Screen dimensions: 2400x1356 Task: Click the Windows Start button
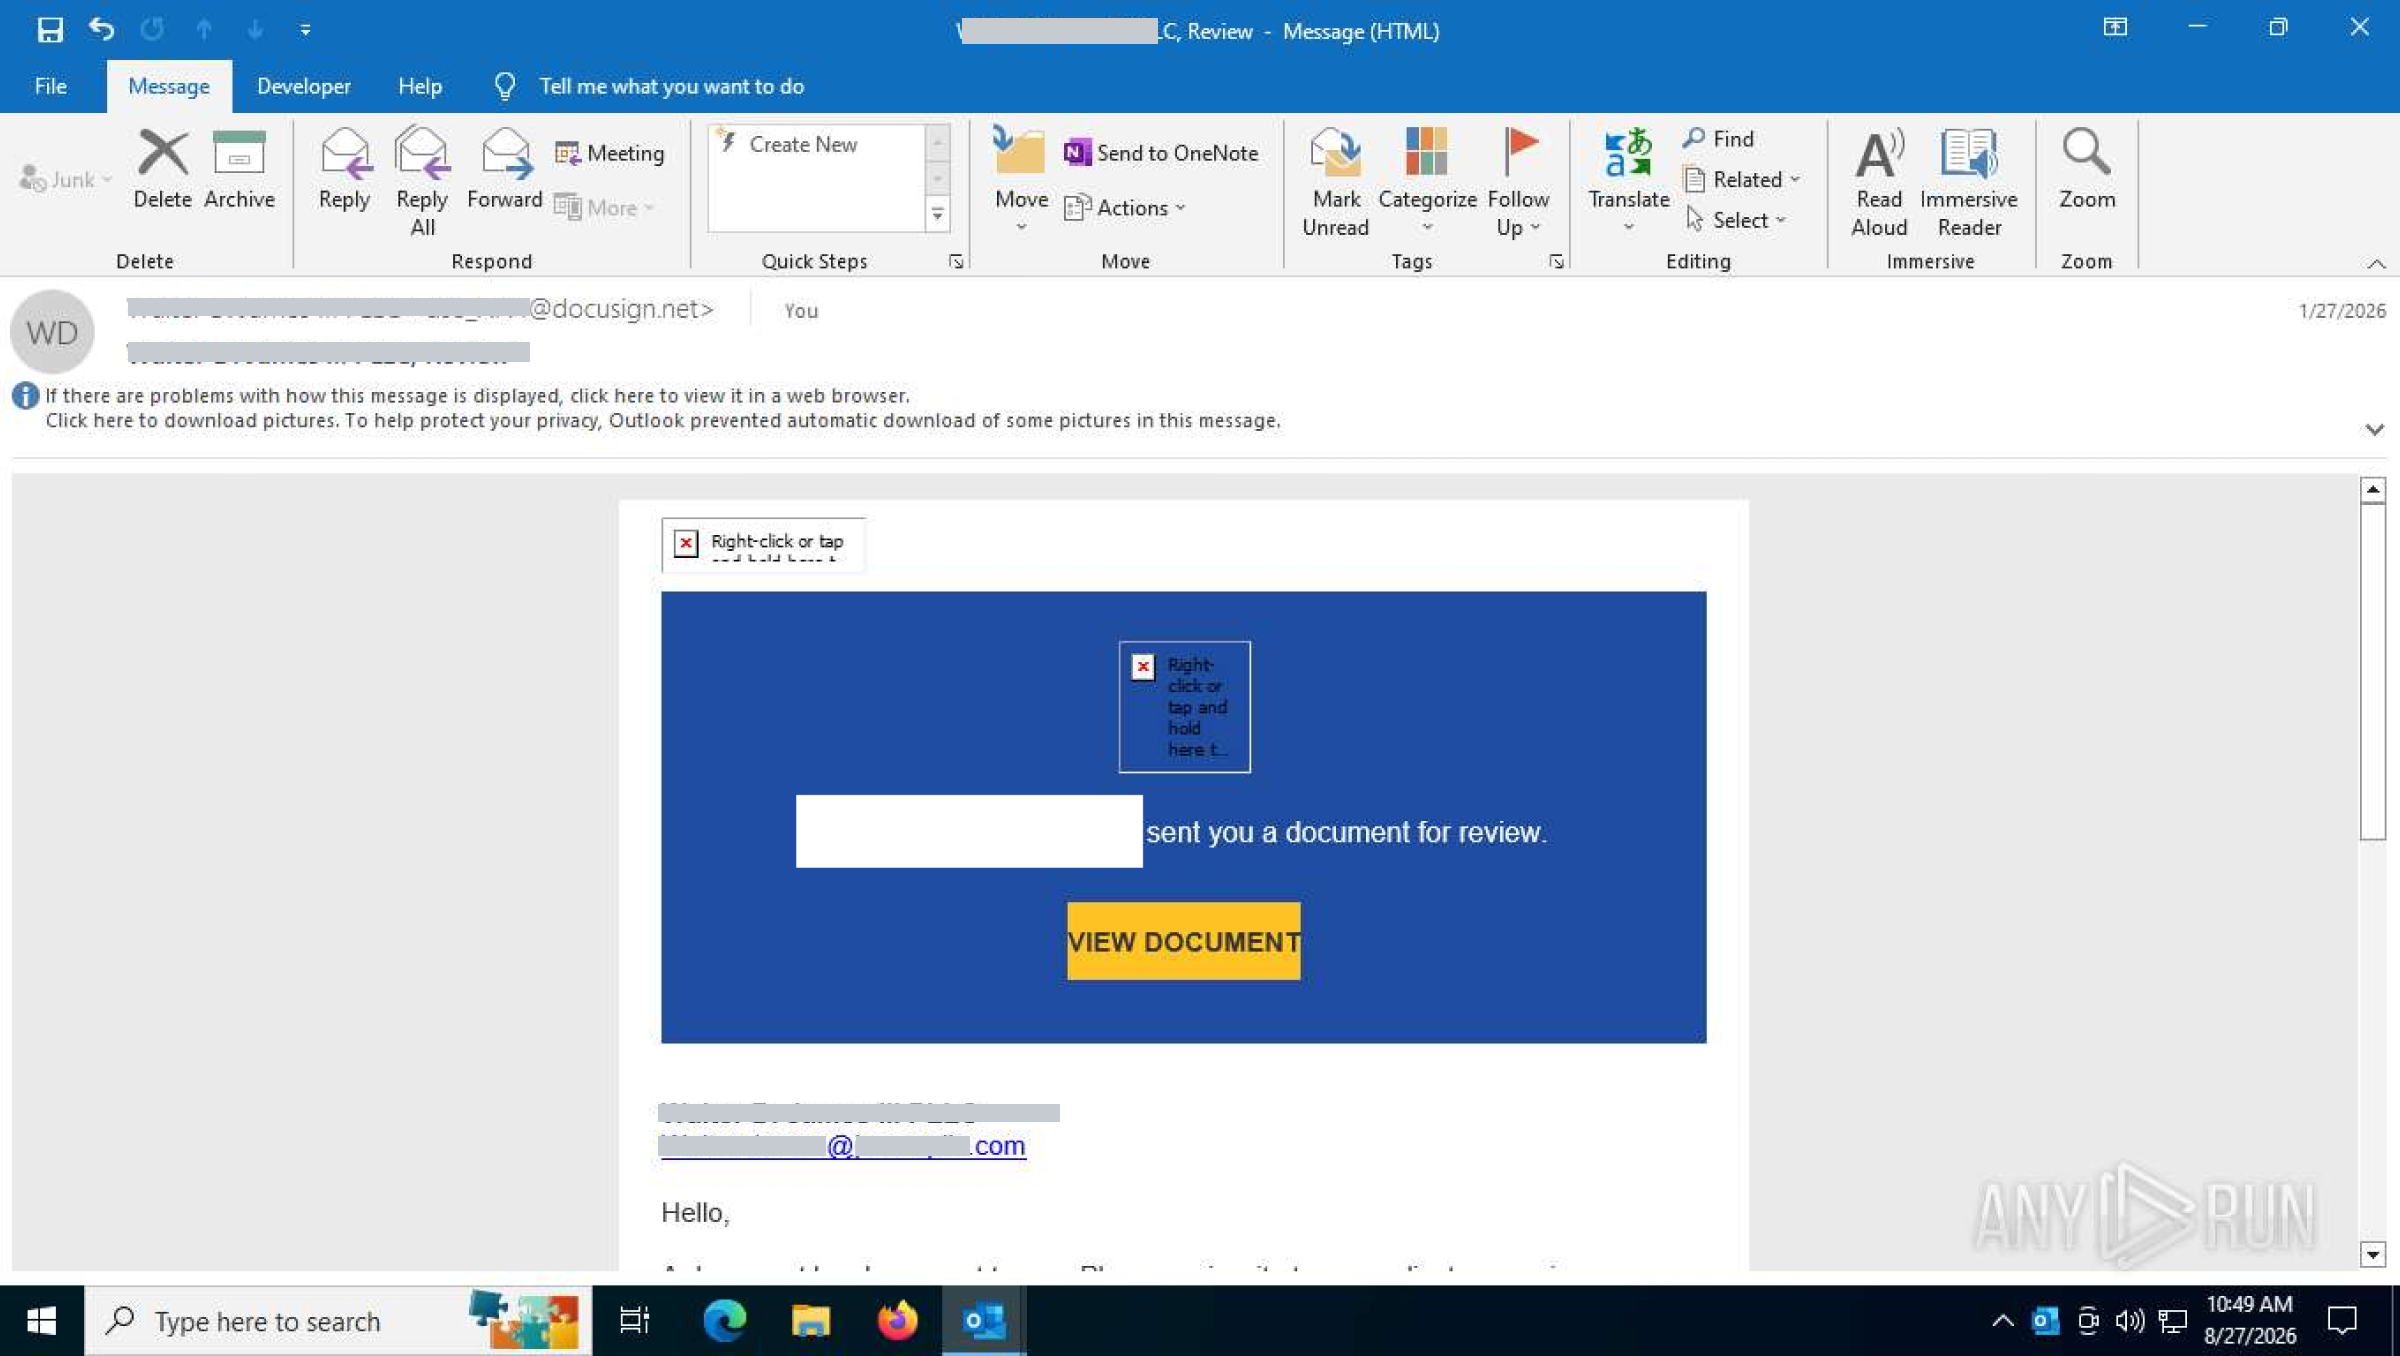[x=41, y=1321]
